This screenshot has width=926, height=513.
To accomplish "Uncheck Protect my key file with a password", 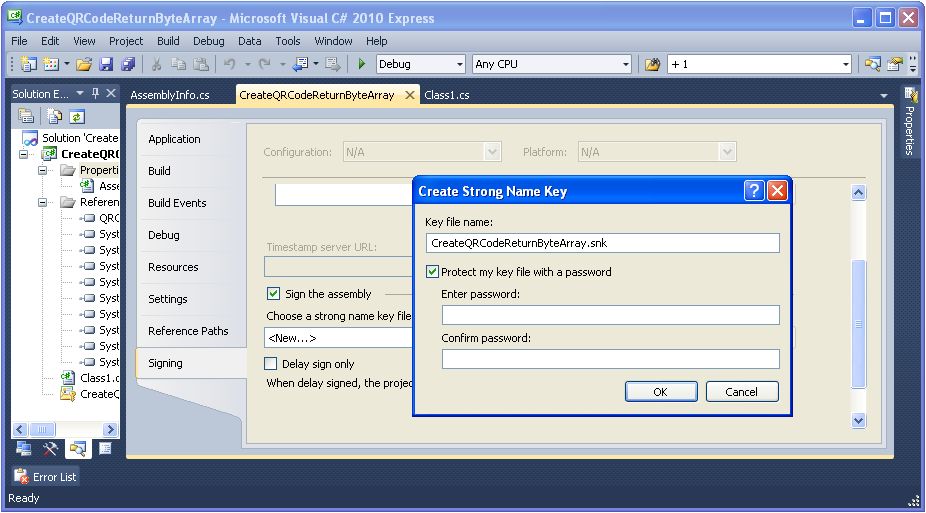I will (x=432, y=272).
